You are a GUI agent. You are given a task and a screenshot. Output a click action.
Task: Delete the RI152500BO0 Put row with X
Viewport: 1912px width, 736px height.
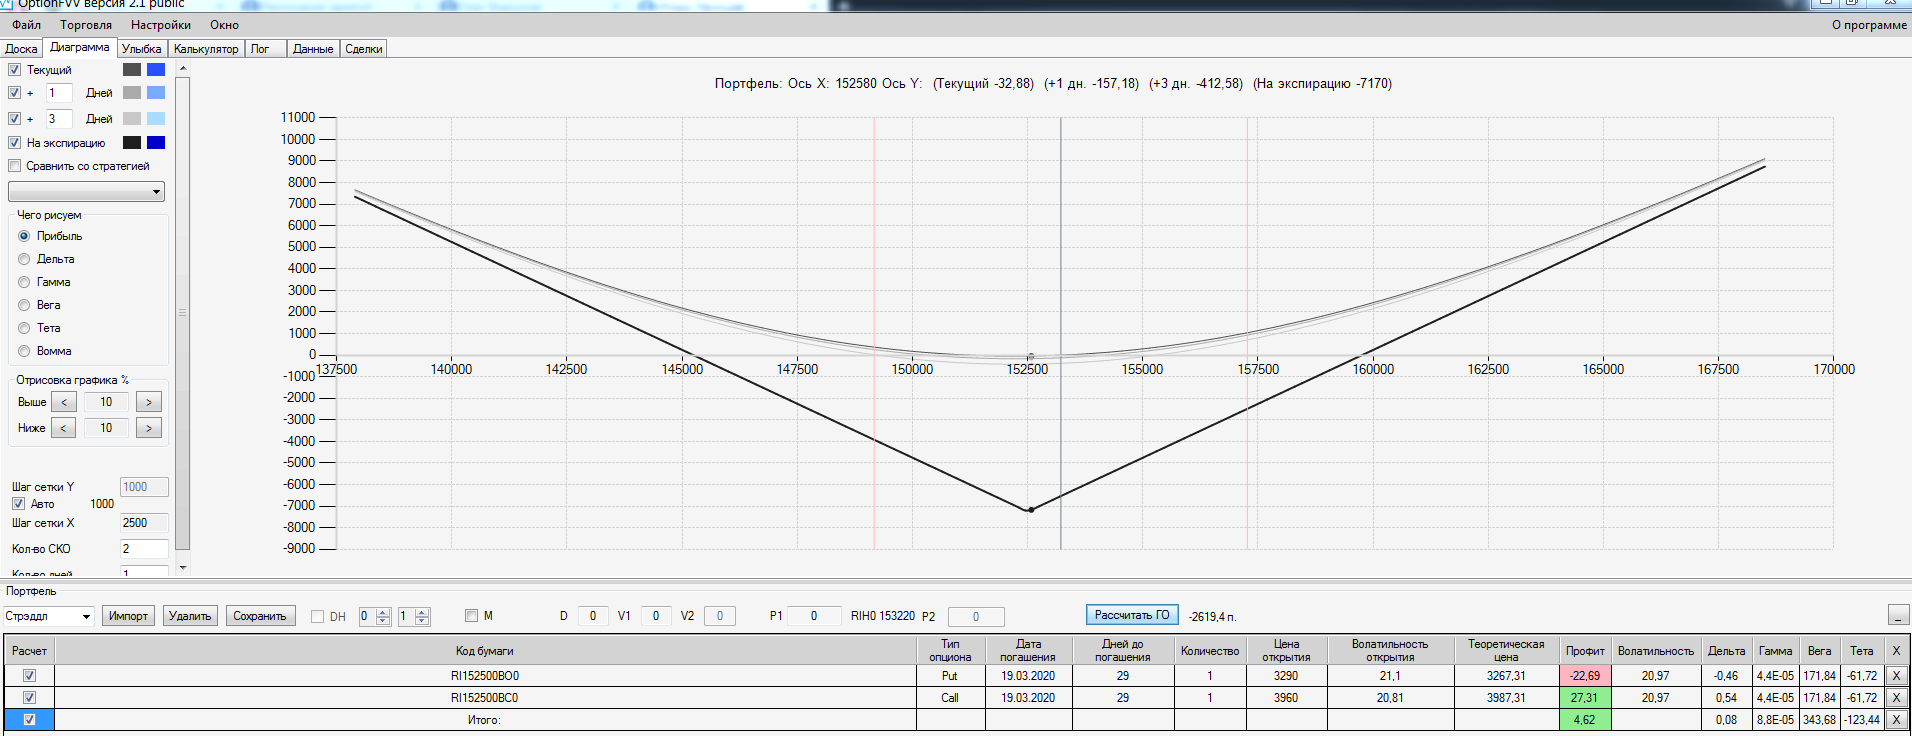click(1895, 676)
